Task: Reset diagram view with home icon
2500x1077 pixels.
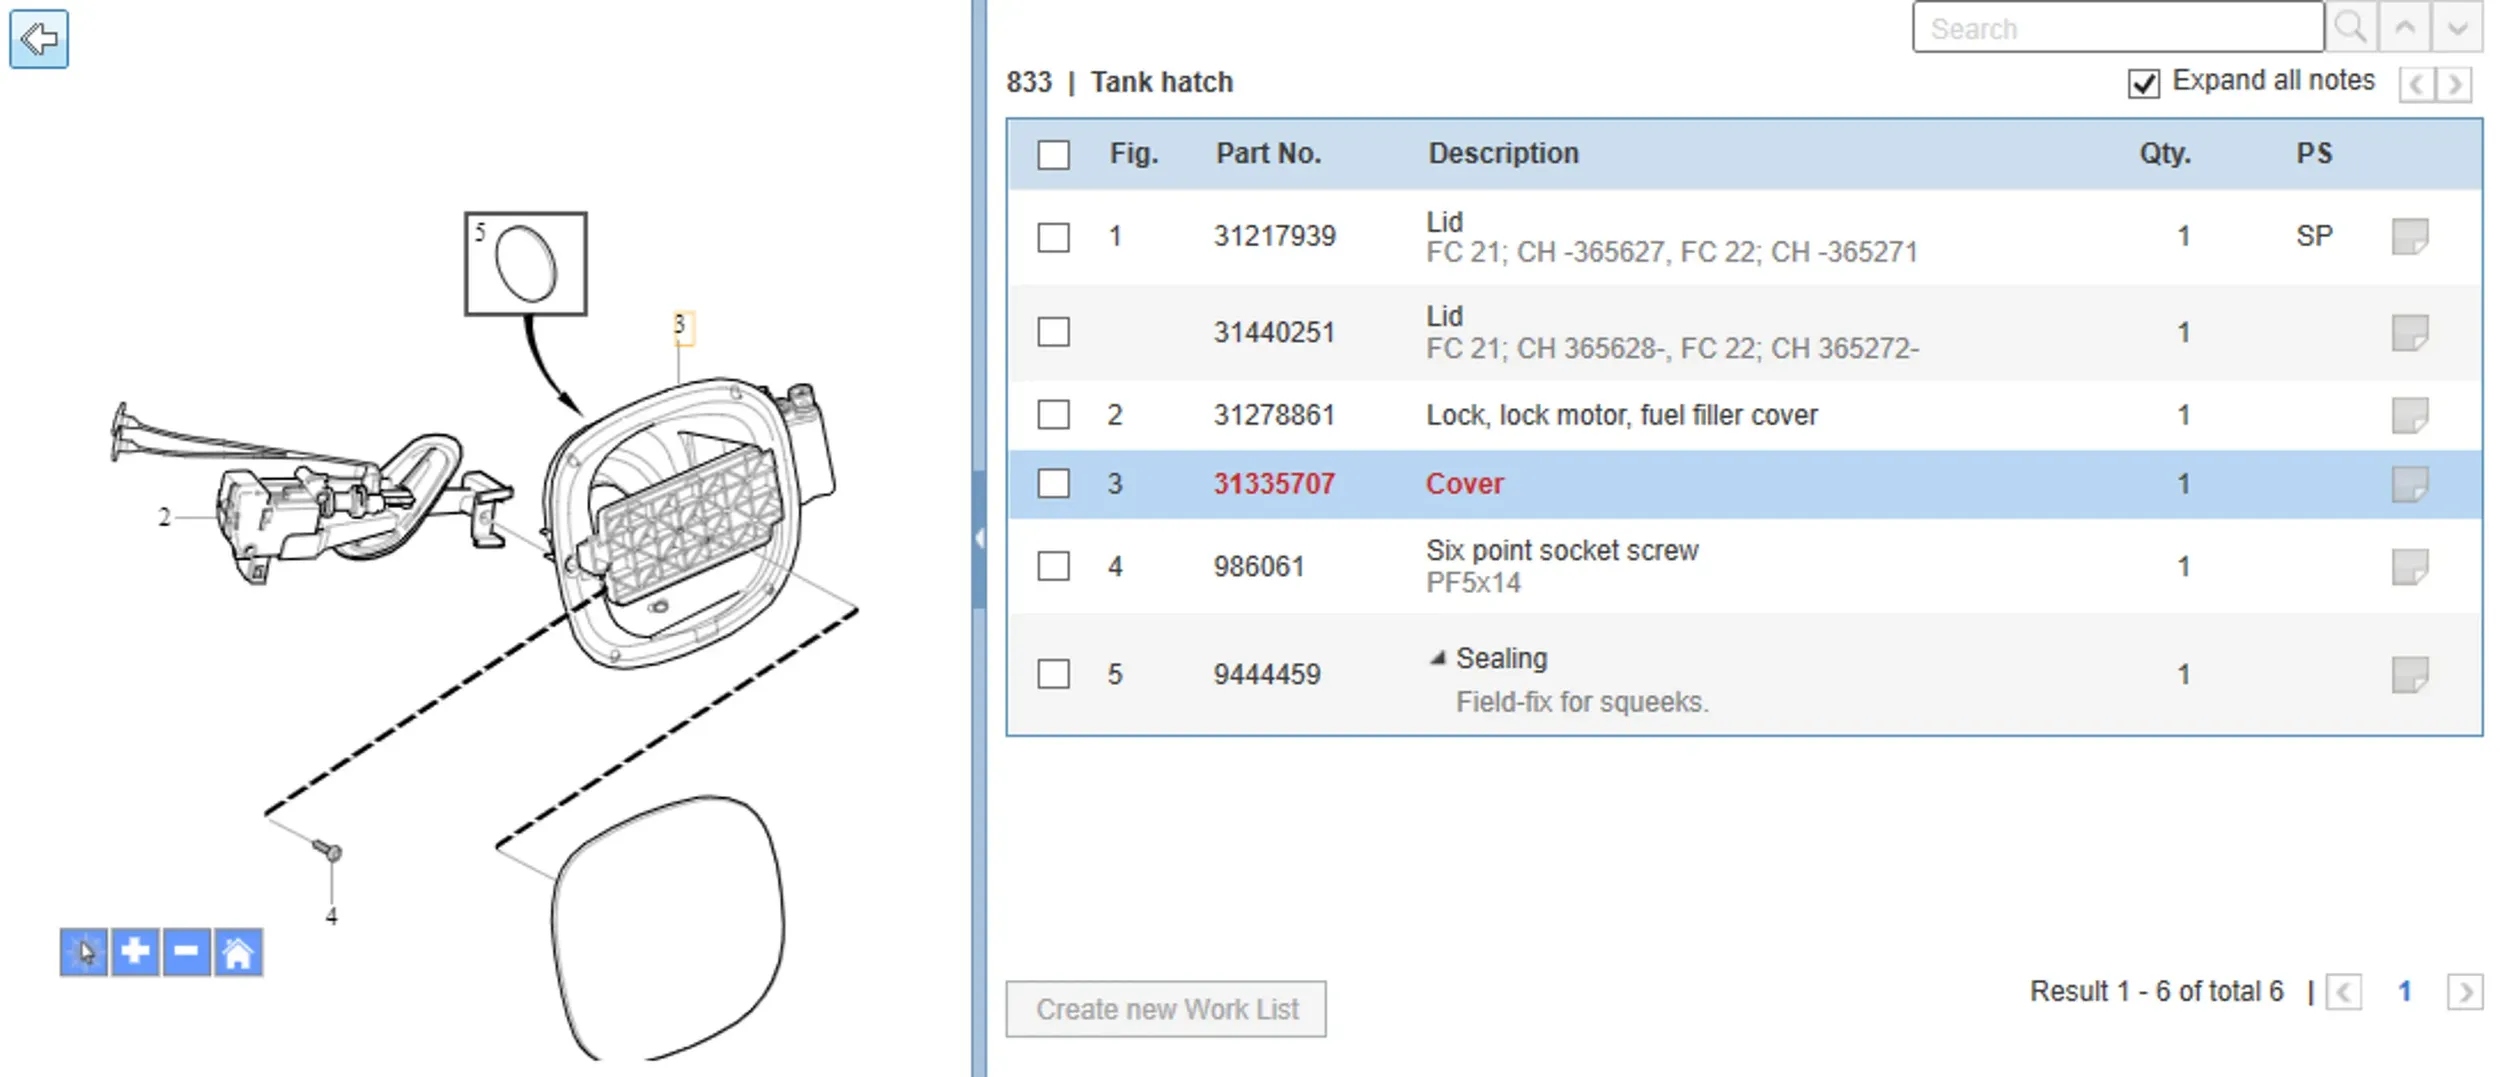Action: click(x=238, y=952)
